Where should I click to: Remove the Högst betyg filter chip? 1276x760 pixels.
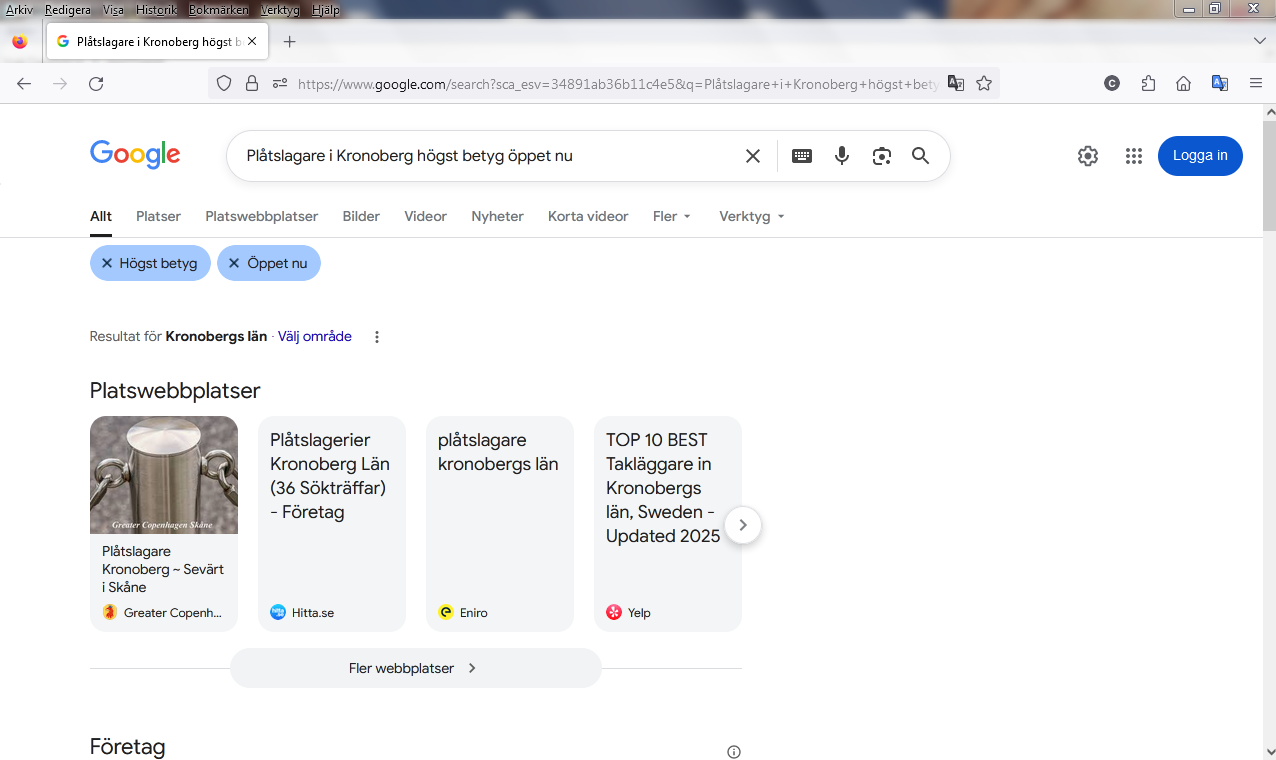[107, 263]
